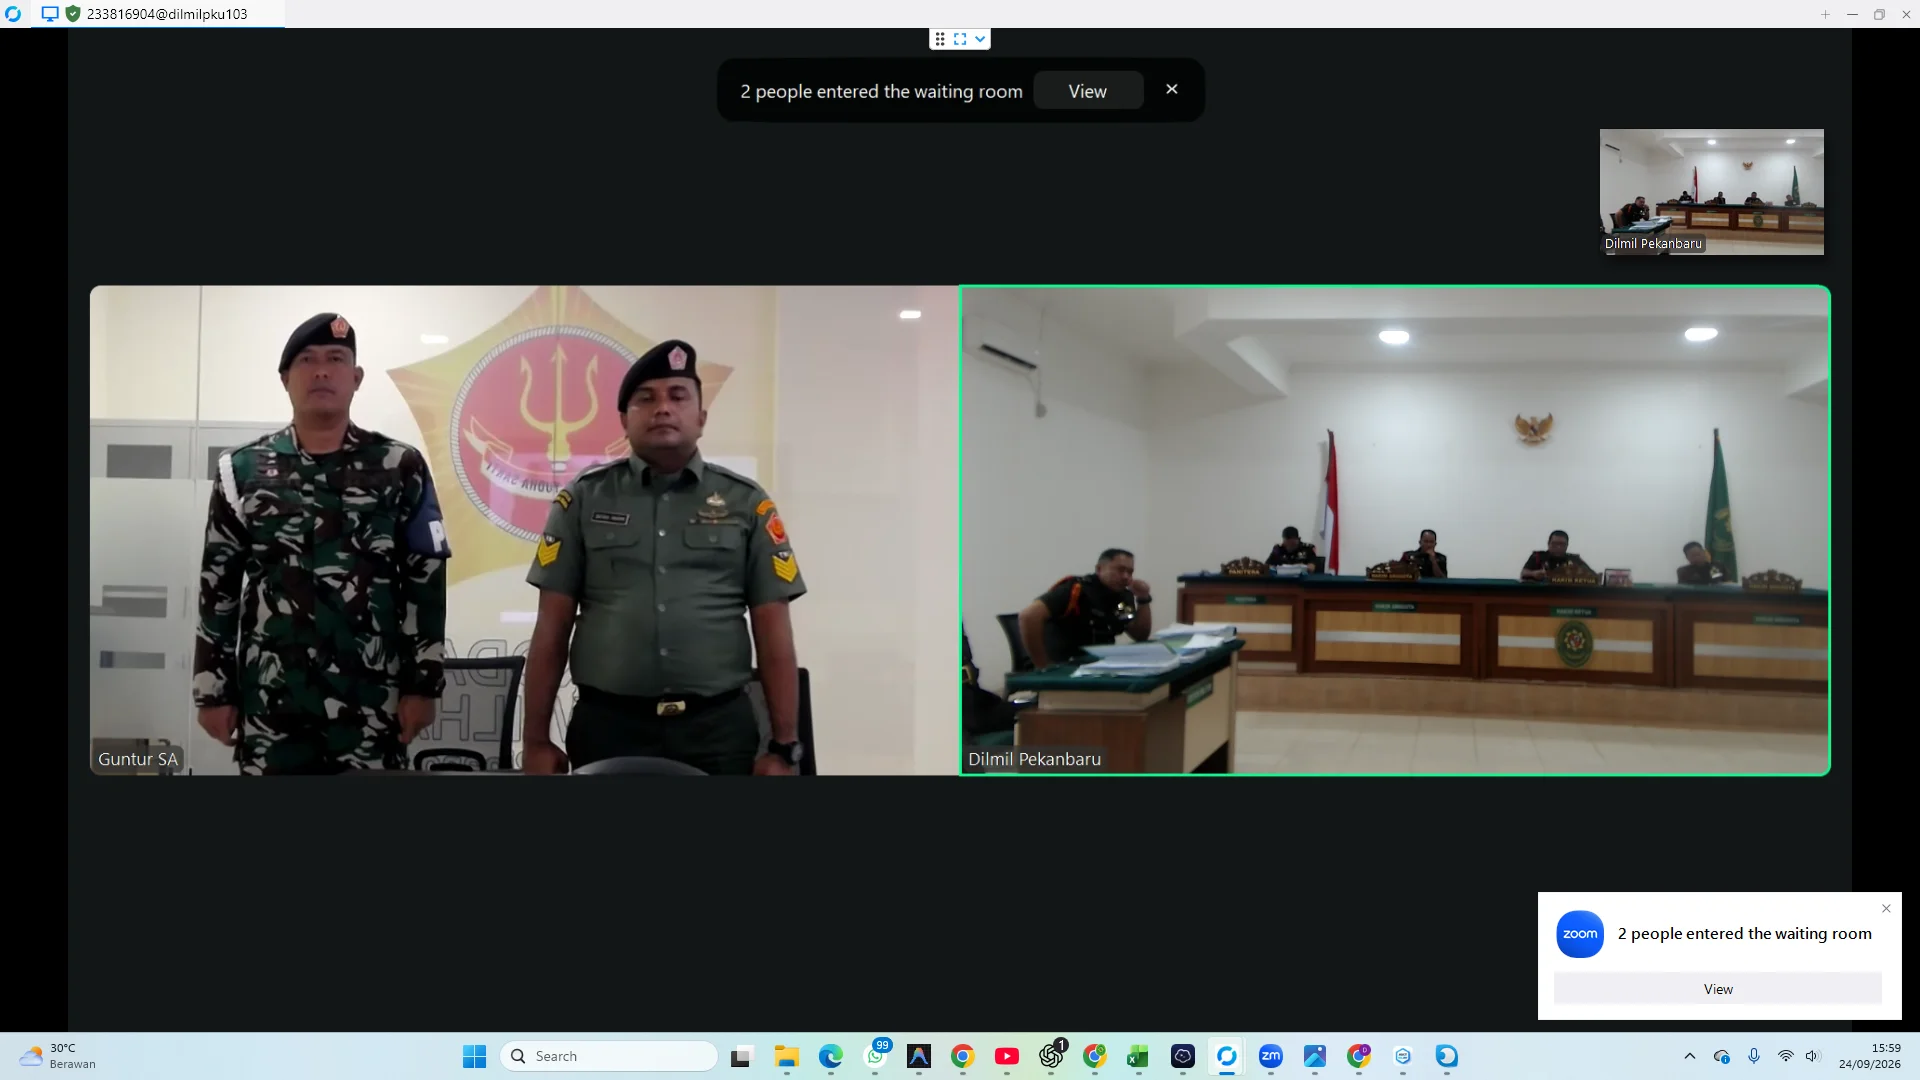Screen dimensions: 1920x1080
Task: Dismiss the top waiting room banner
Action: (x=1172, y=89)
